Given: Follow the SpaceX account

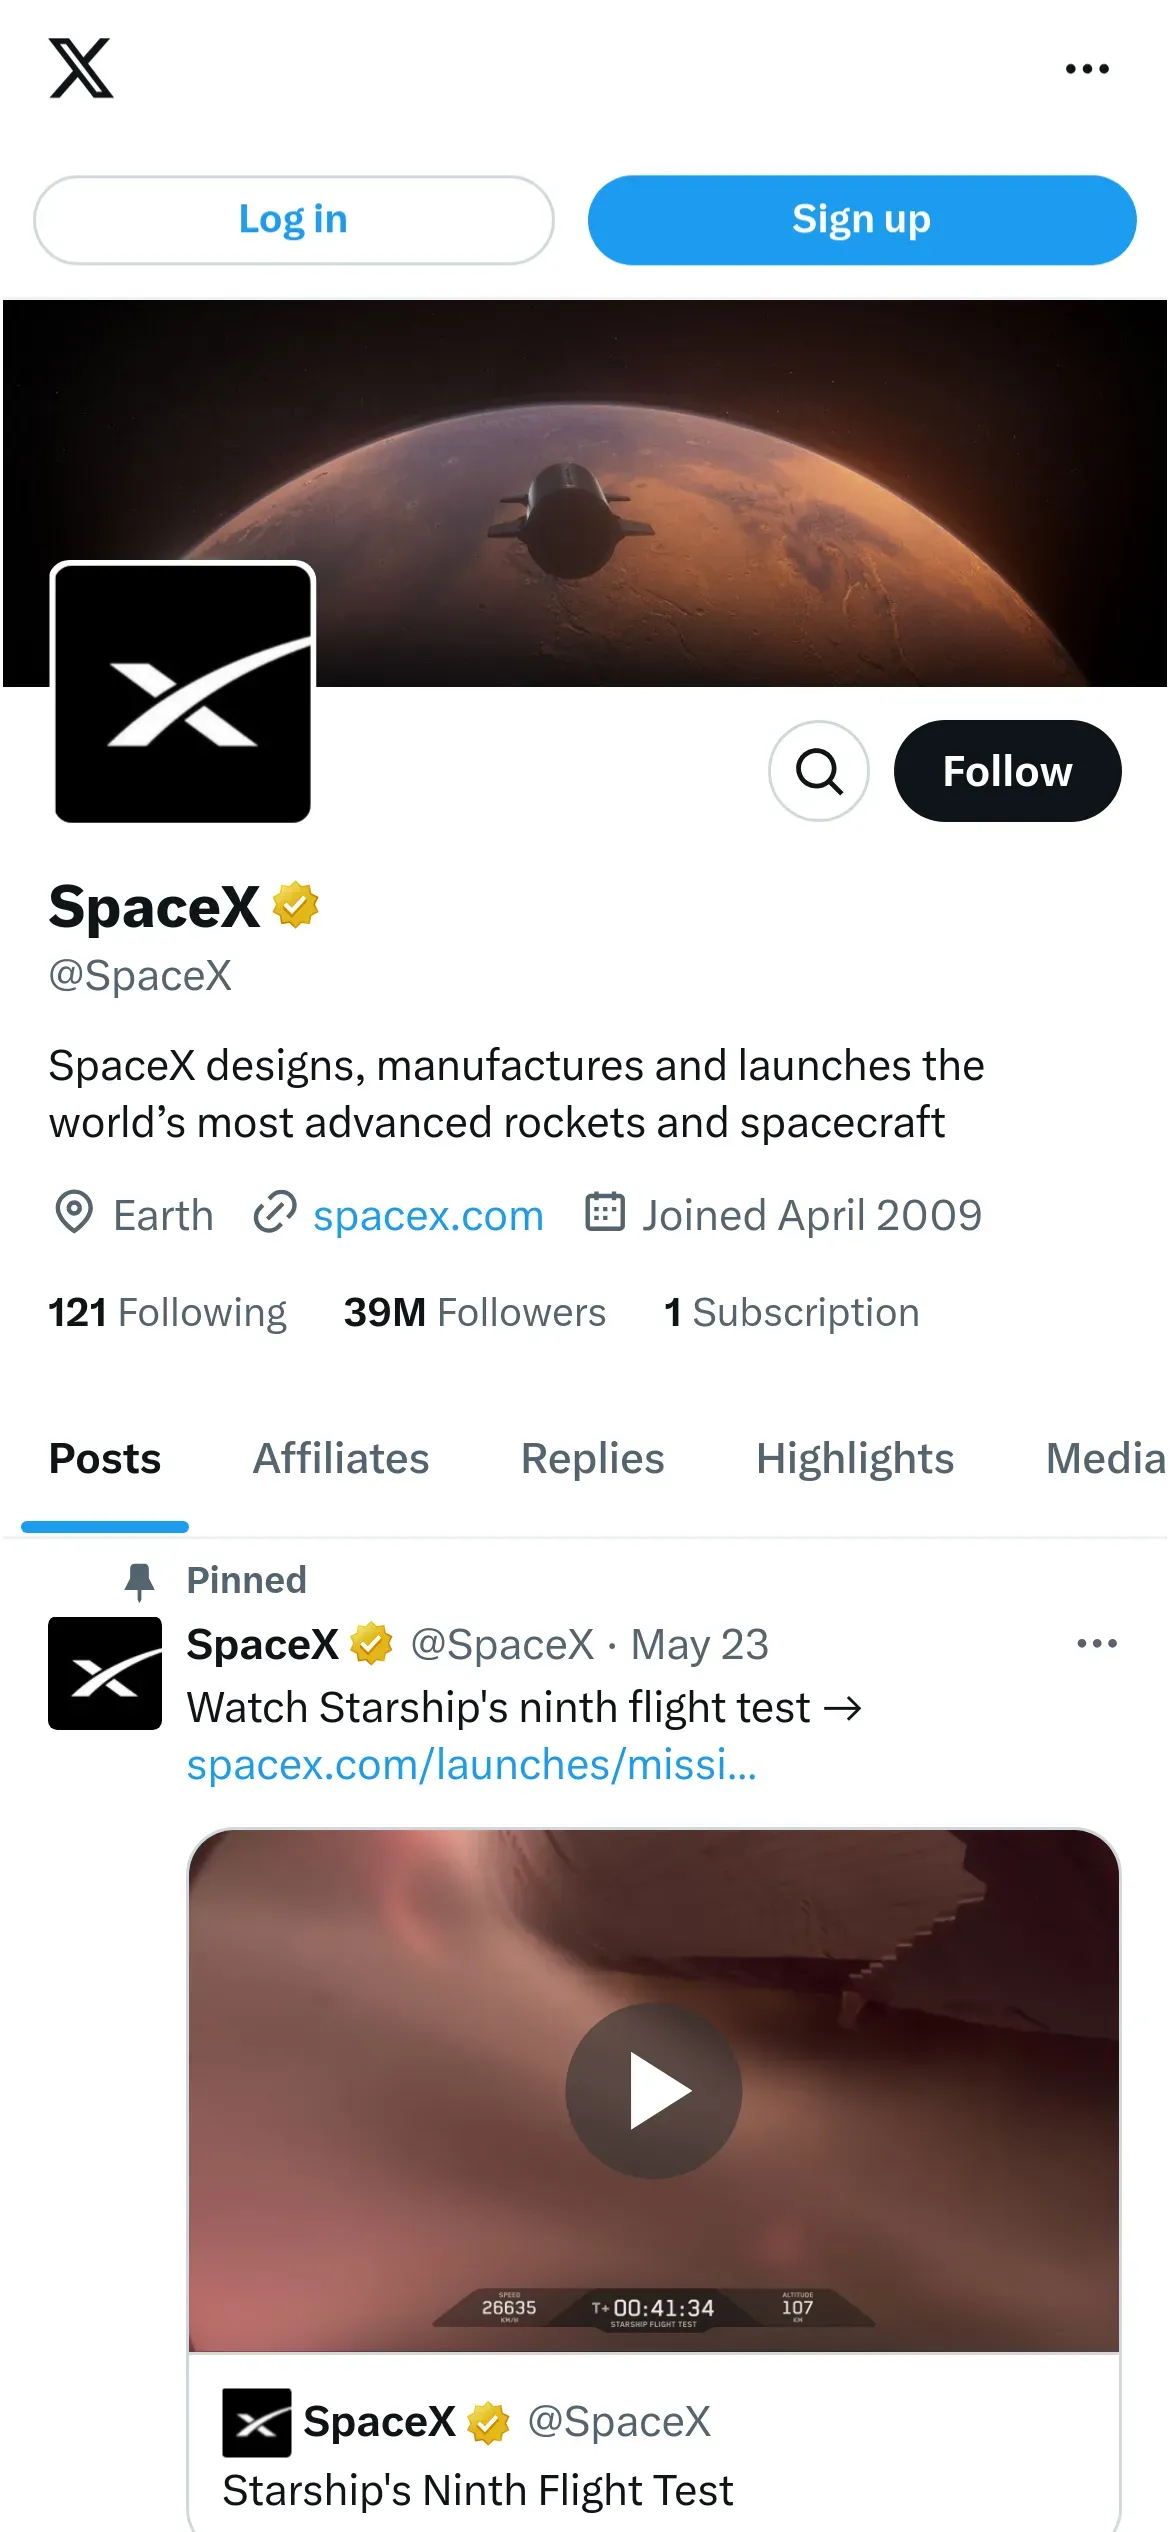Looking at the screenshot, I should pyautogui.click(x=1007, y=771).
